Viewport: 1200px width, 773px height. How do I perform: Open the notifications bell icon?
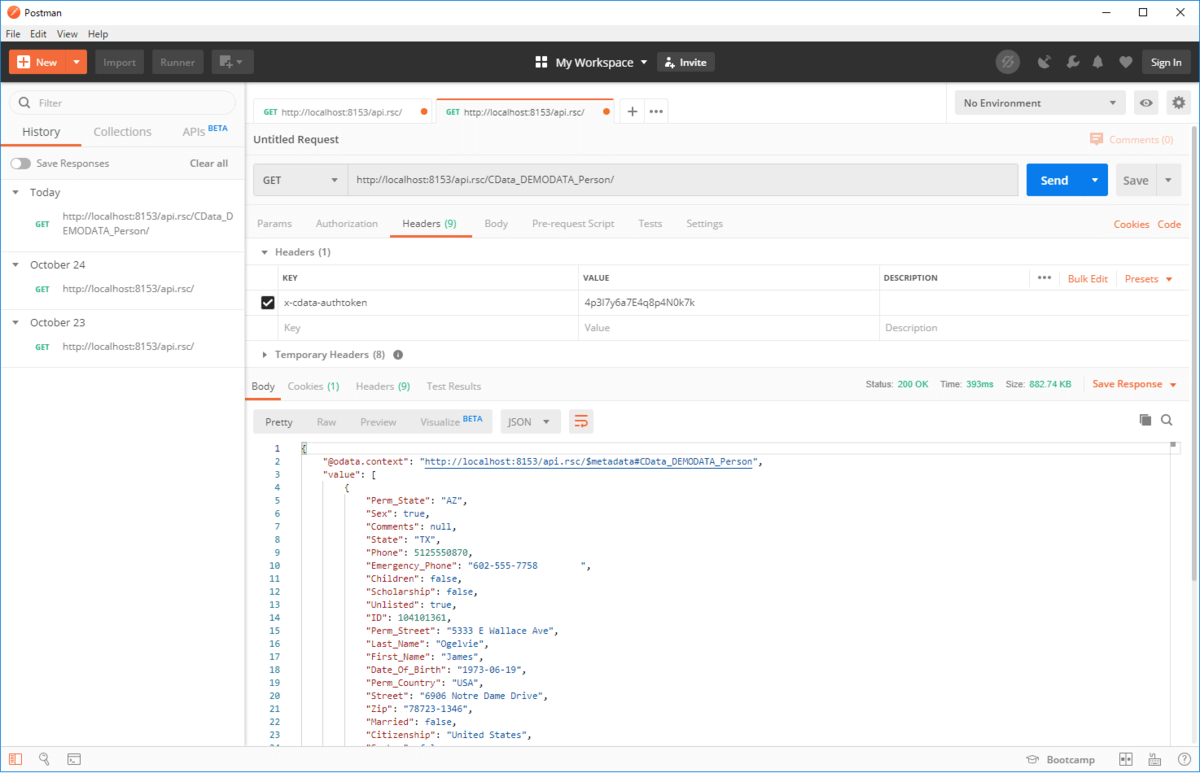[x=1098, y=62]
